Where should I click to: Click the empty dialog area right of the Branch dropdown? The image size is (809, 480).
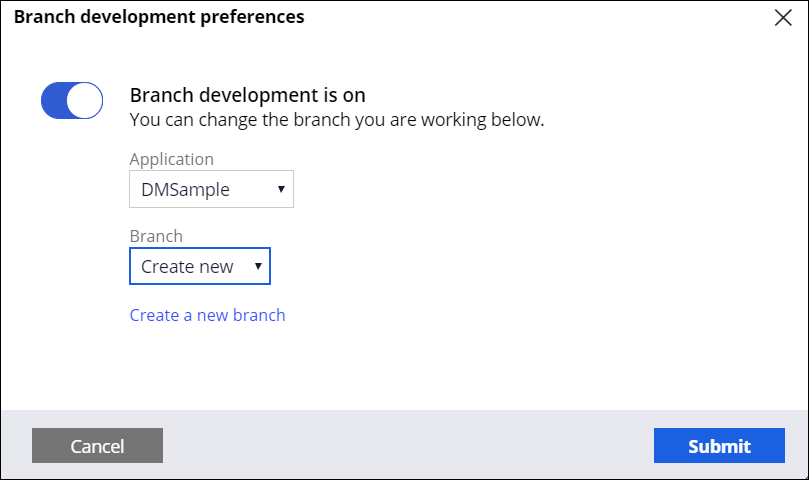(500, 267)
